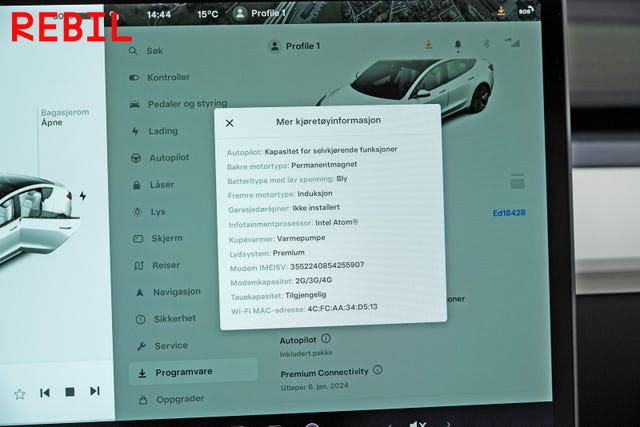Image resolution: width=640 pixels, height=427 pixels.
Task: Click the wrench icon beside Service
Action: click(x=141, y=346)
